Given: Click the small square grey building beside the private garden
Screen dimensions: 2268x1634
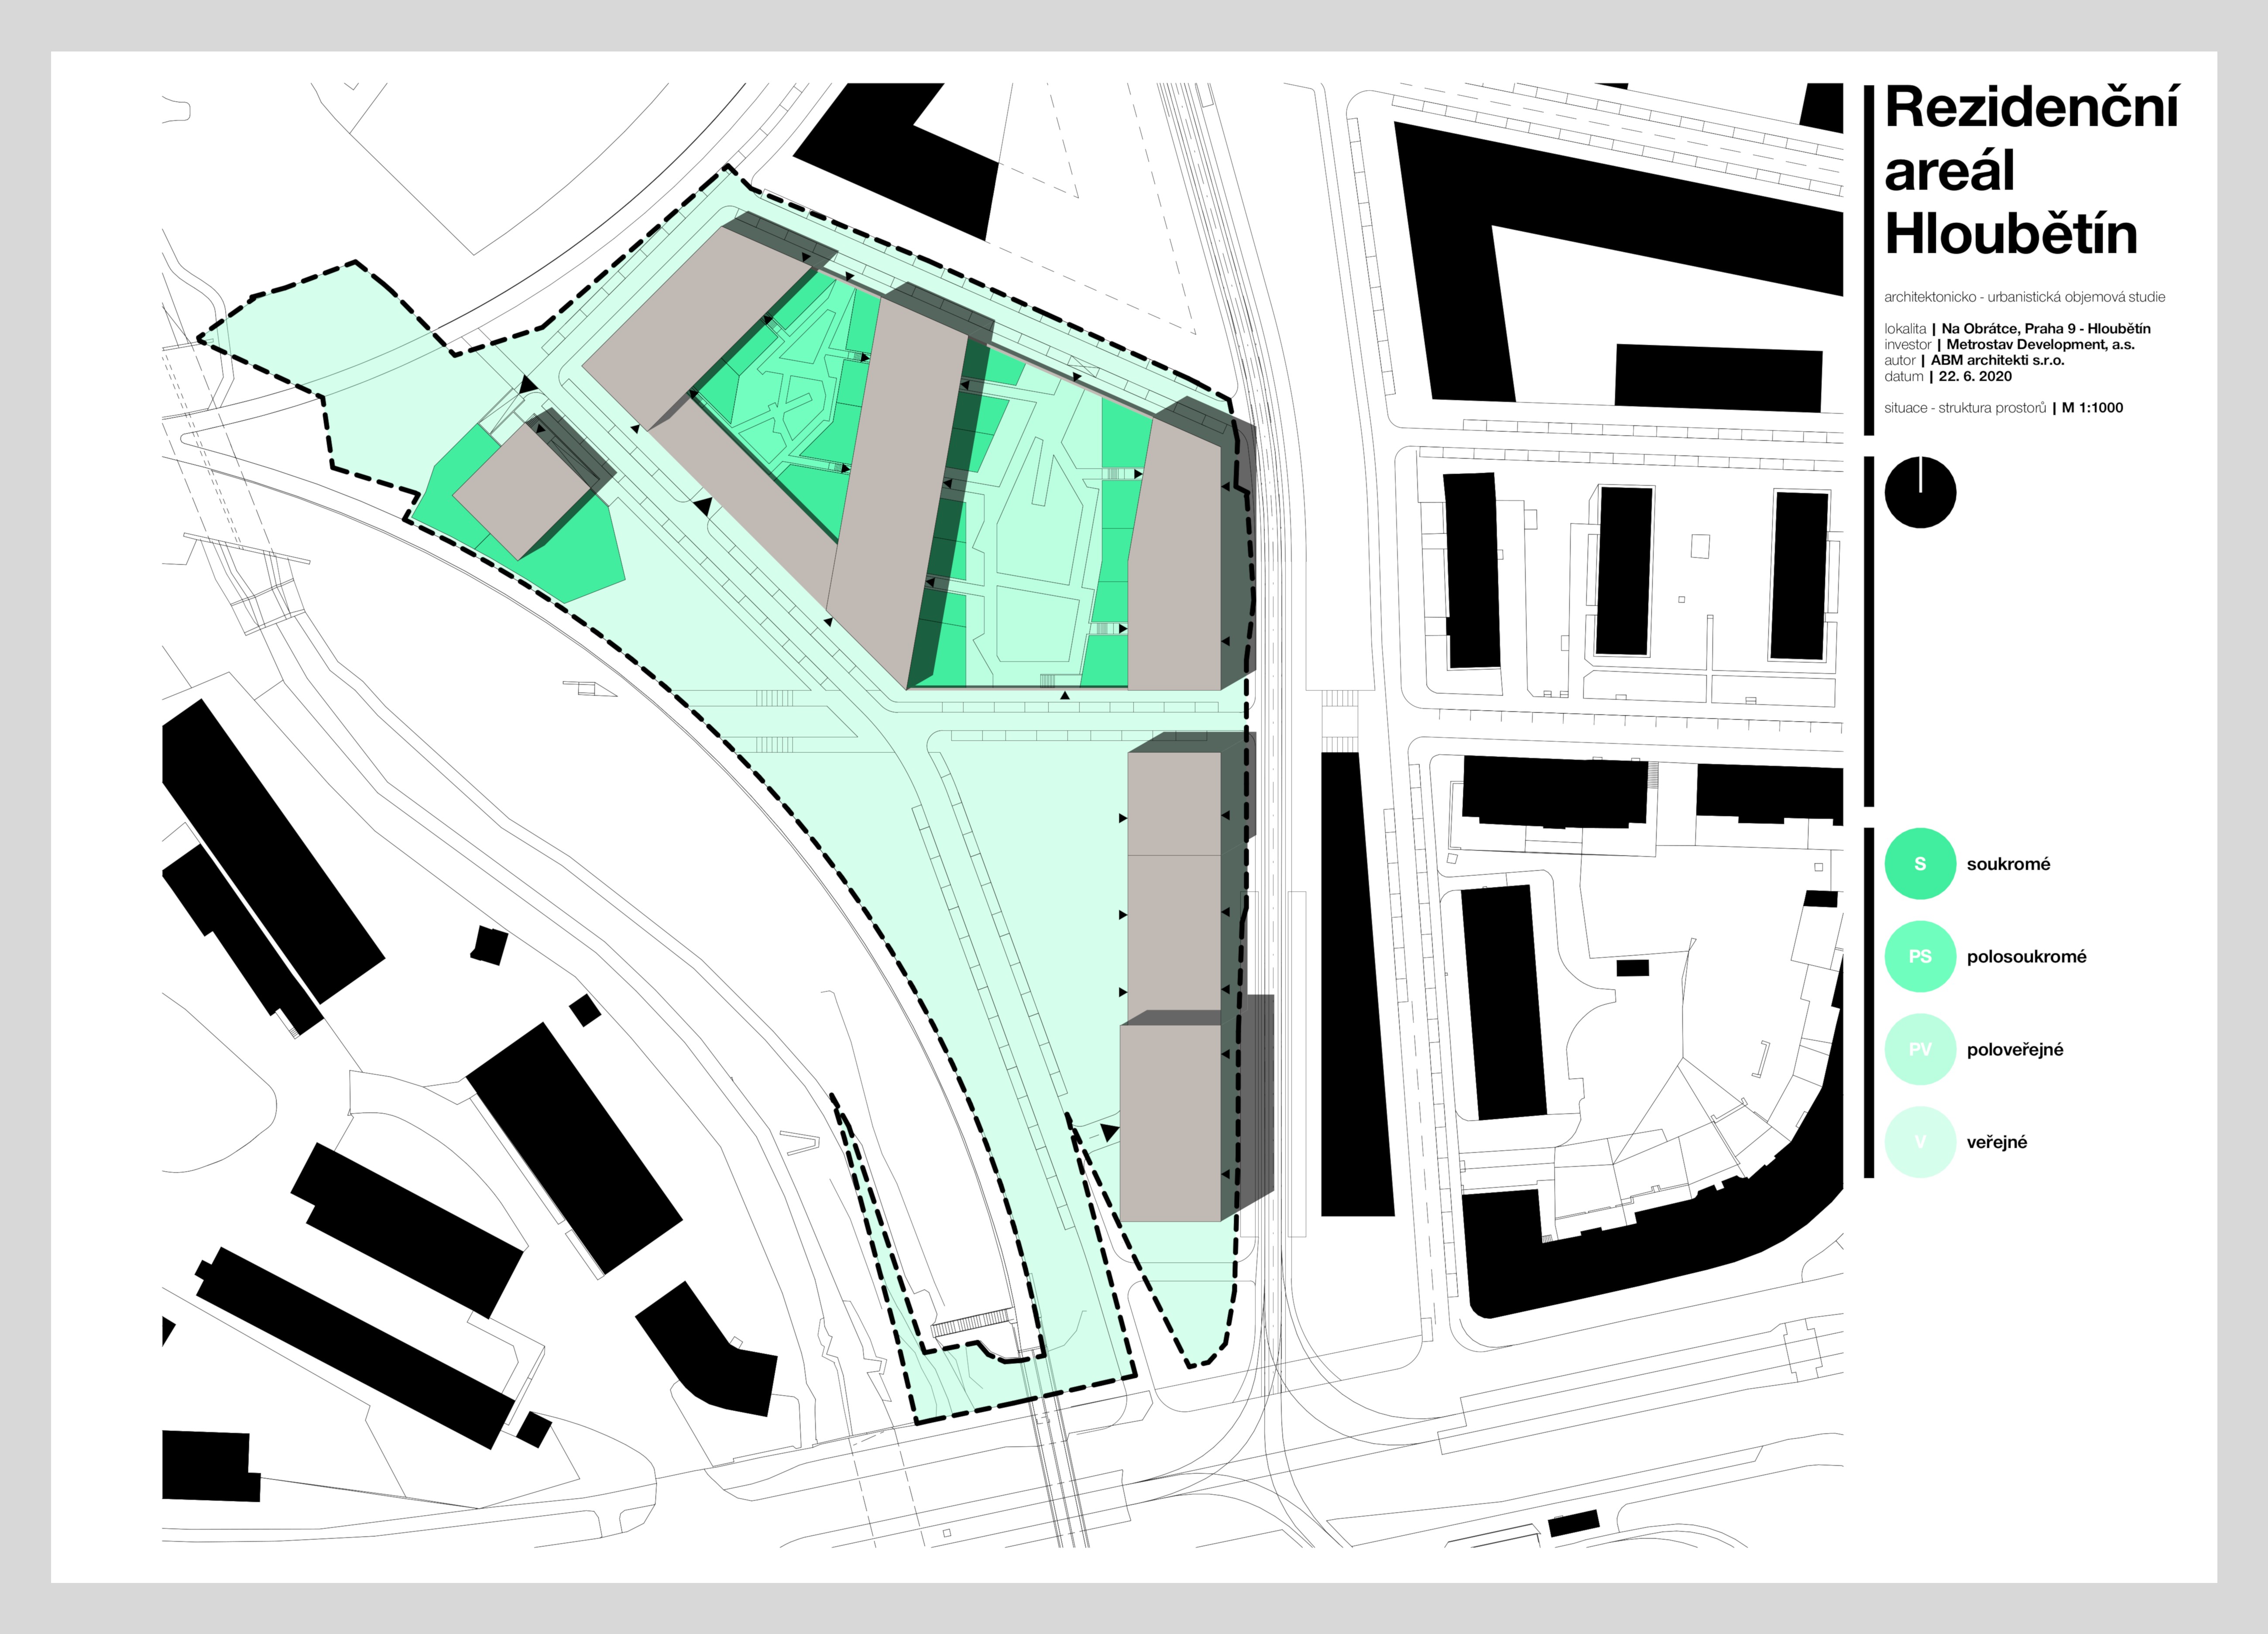Looking at the screenshot, I should pyautogui.click(x=521, y=492).
